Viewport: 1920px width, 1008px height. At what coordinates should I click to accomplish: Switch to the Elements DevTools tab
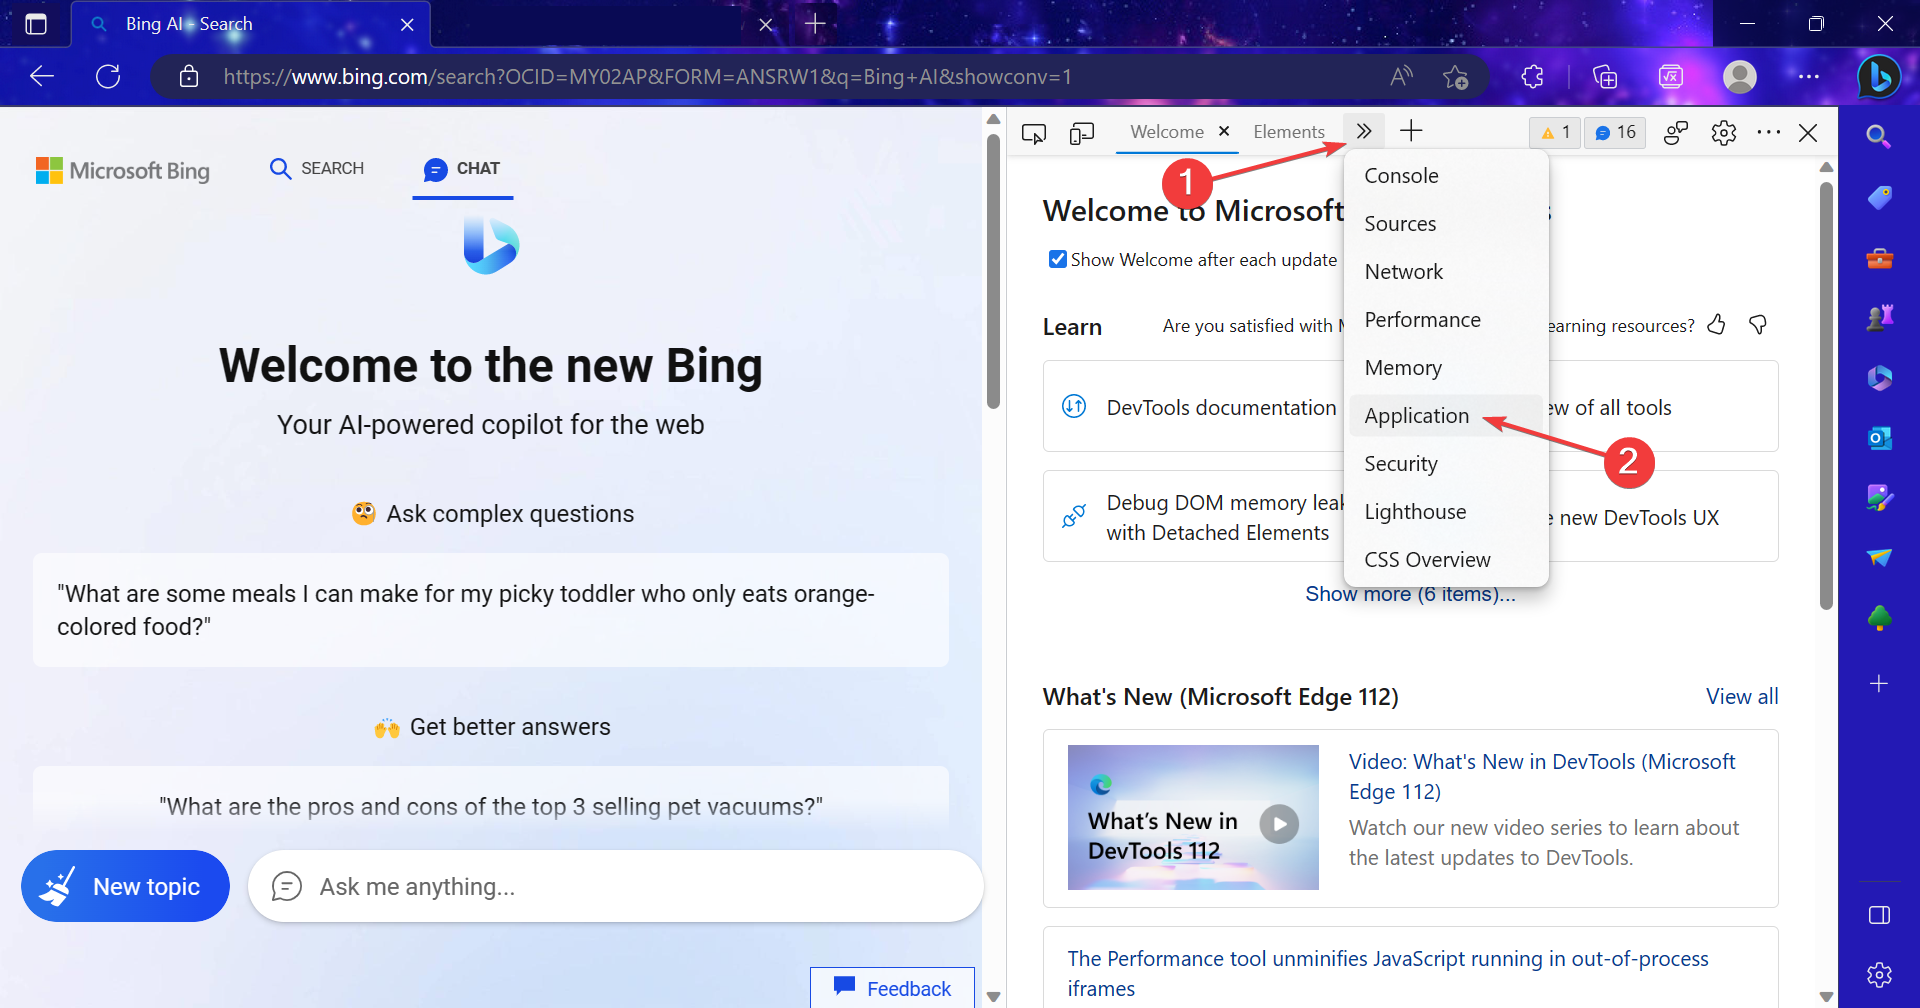1289,132
